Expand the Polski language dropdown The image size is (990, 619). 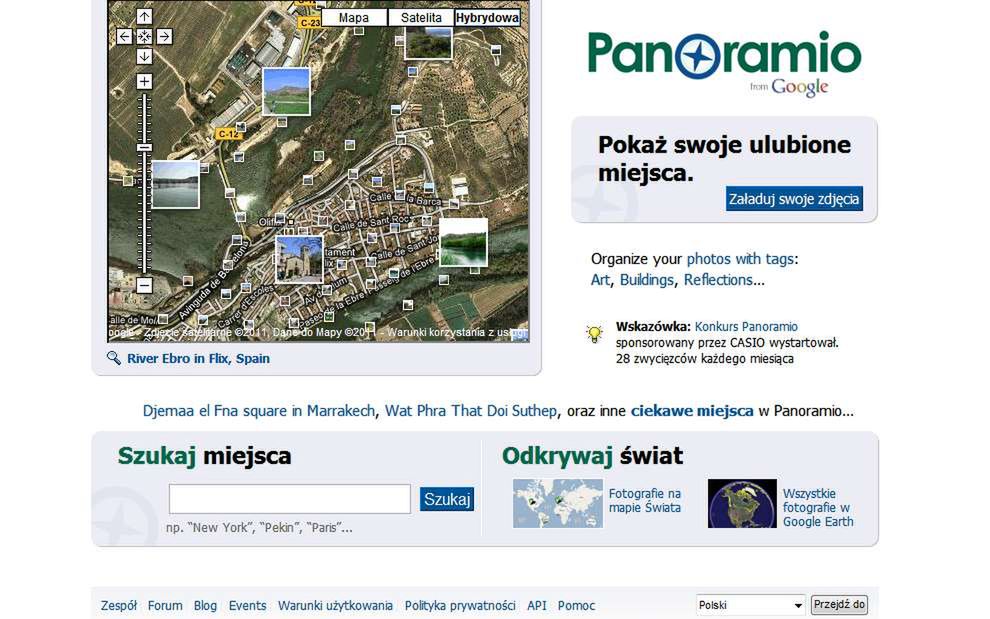751,605
